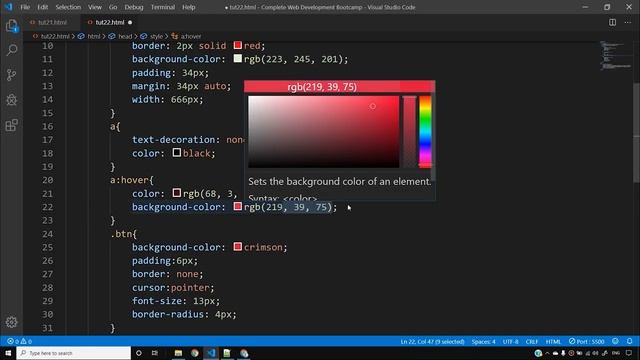
Task: Click html in the breadcrumb path
Action: click(x=93, y=36)
